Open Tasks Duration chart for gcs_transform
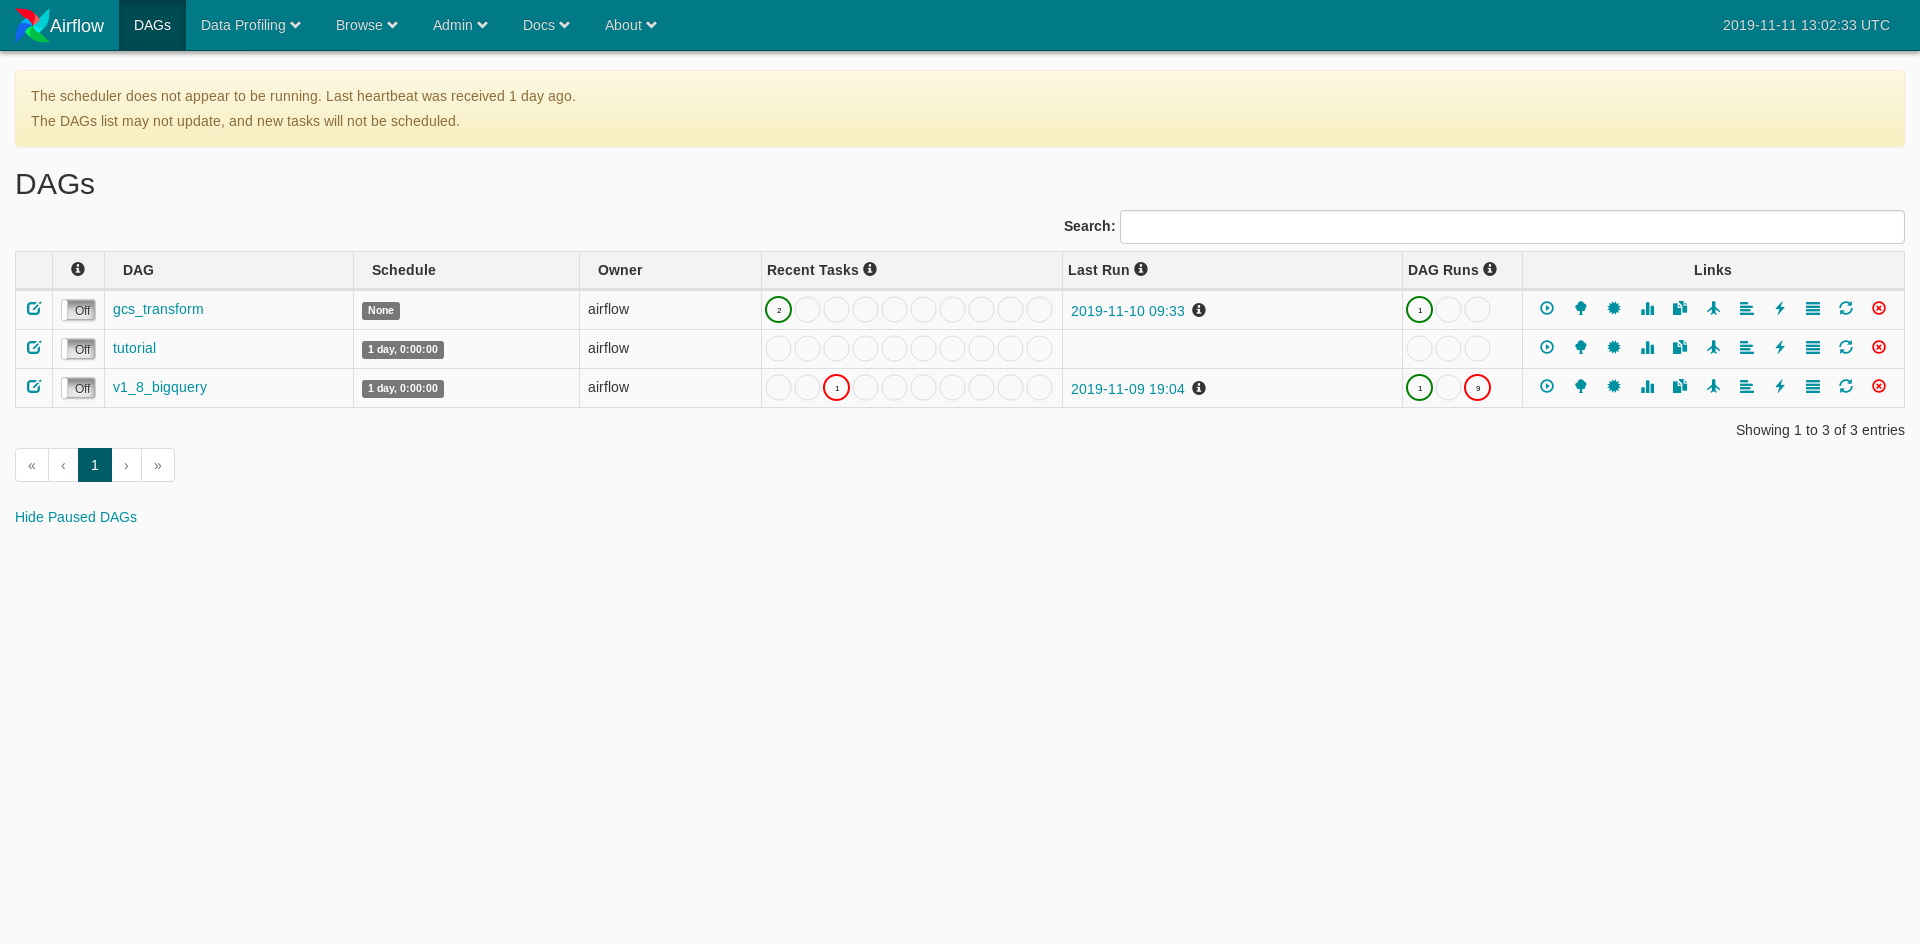Screen dimensions: 1920x944 click(1647, 309)
